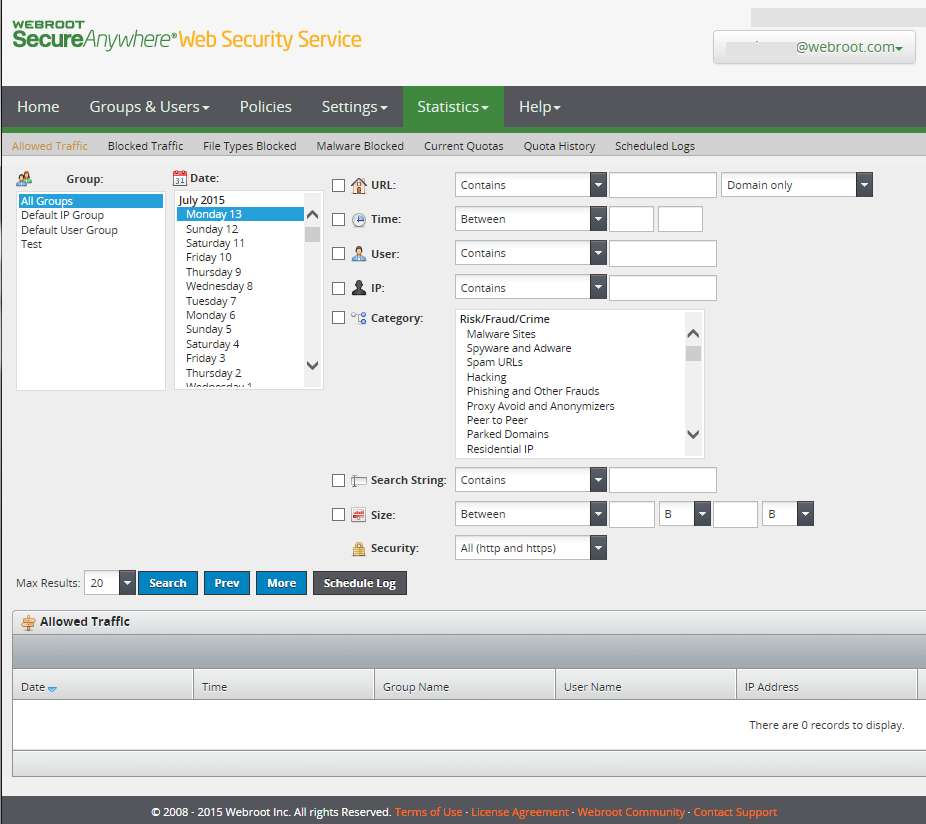Viewport: 926px width, 824px height.
Task: Click the Category tree icon
Action: coord(358,318)
